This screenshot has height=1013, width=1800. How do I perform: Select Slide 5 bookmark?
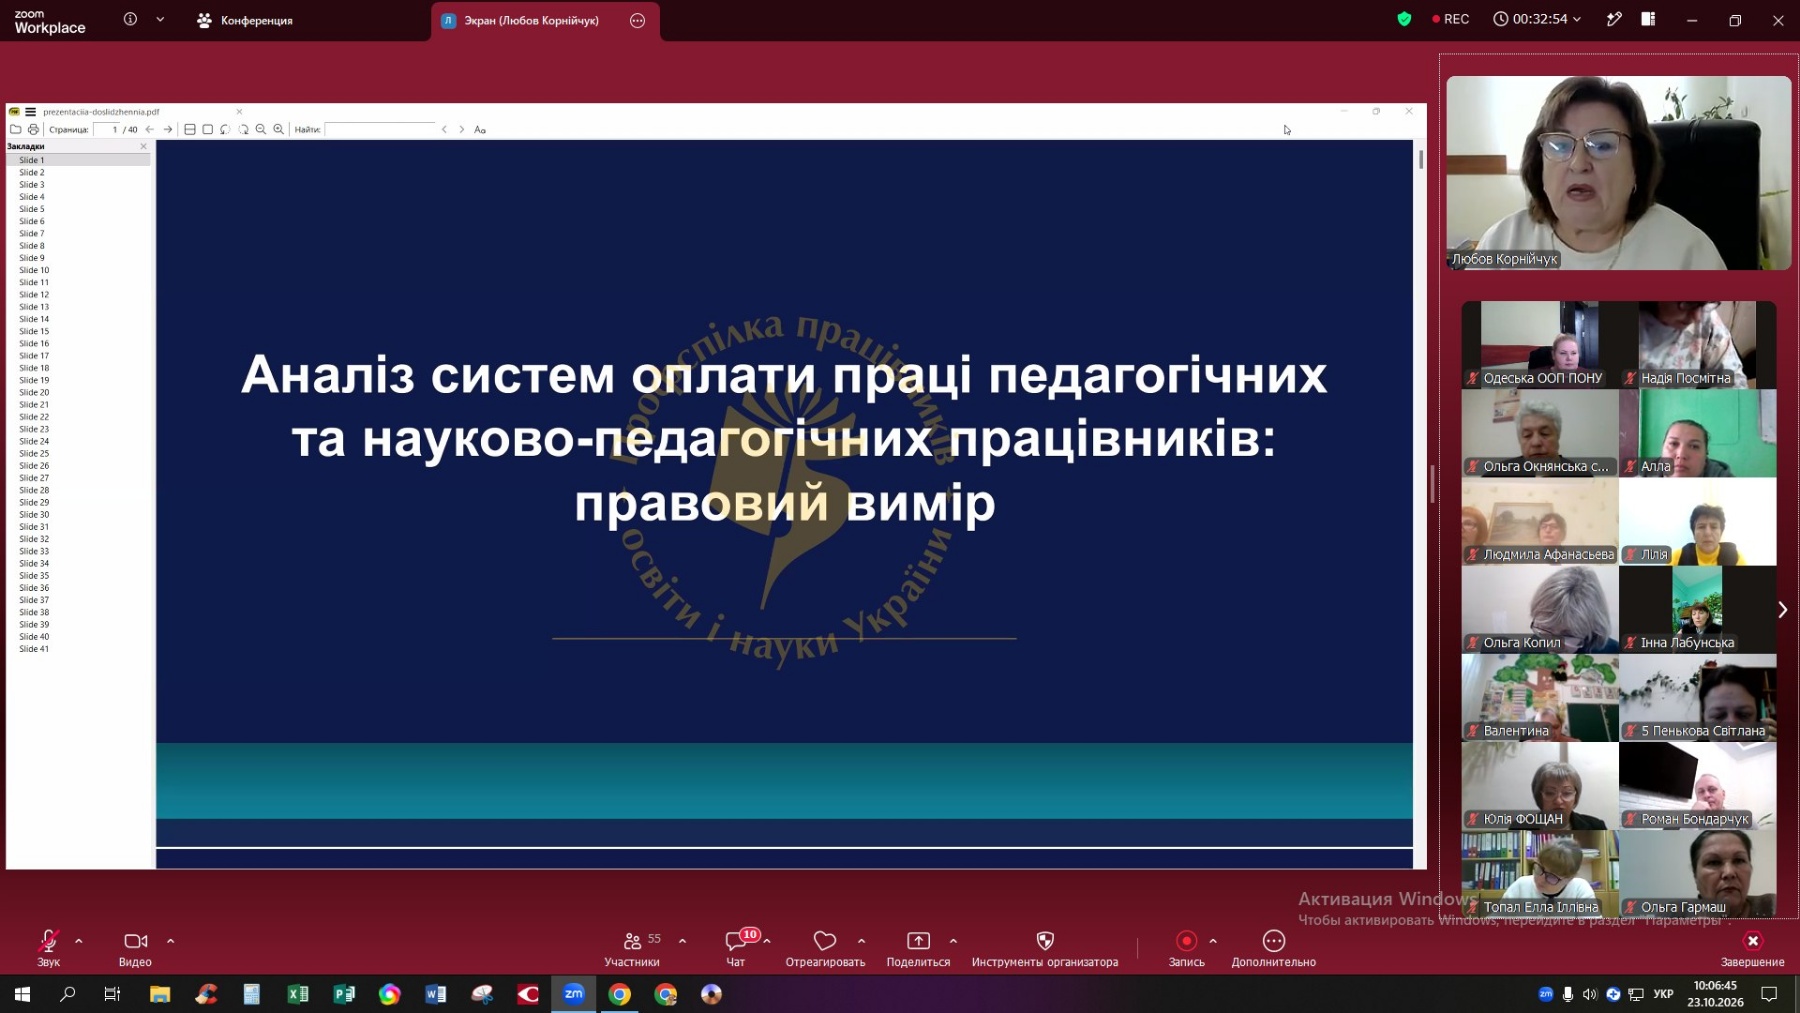(x=32, y=209)
